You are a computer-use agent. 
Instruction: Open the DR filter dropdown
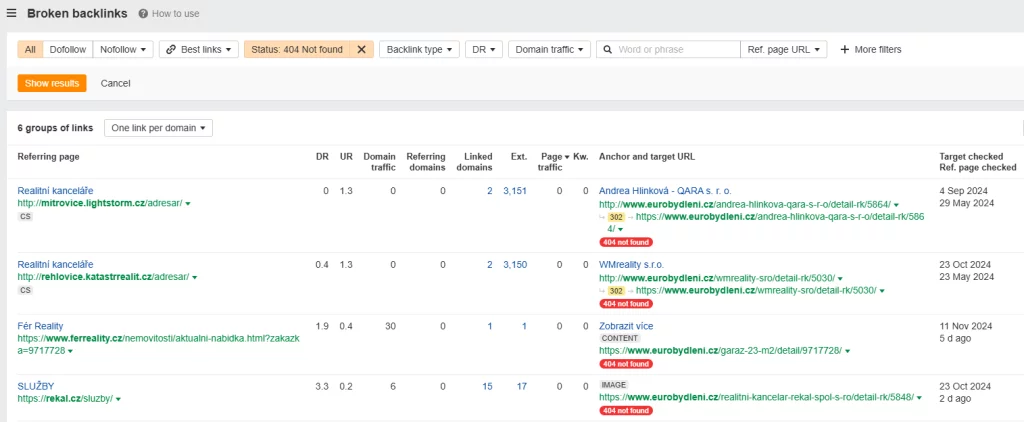[x=484, y=49]
